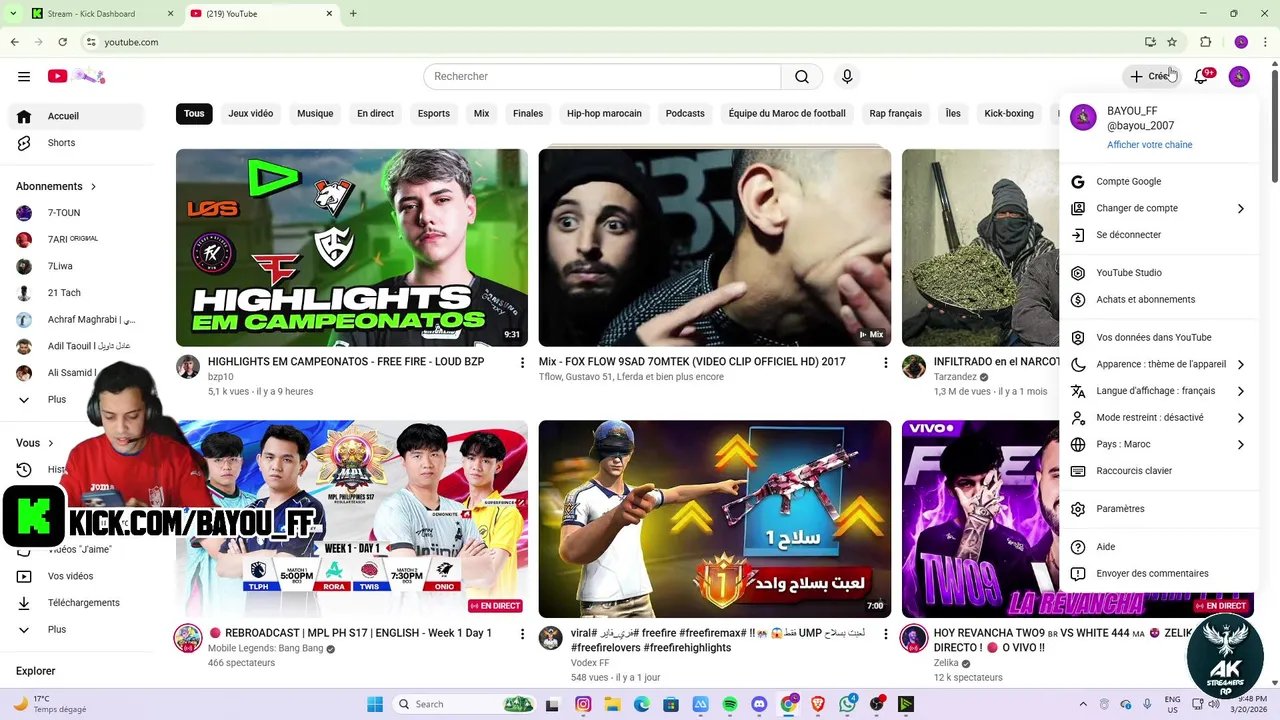Expand Changer de compte submenu

point(1160,209)
